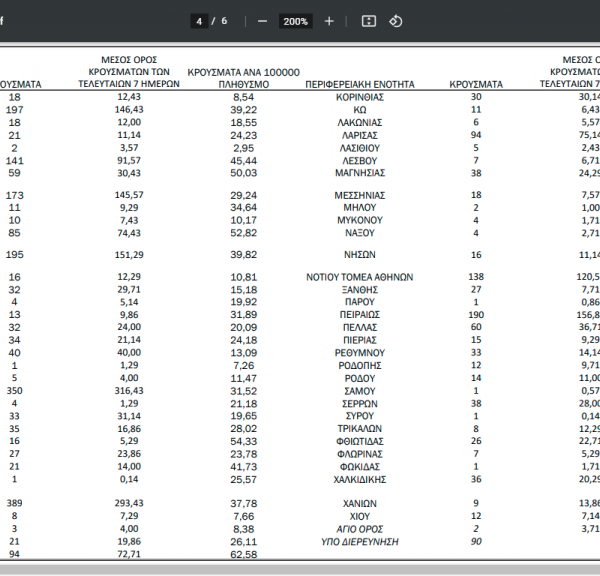Viewport: 600px width, 576px height.
Task: Click the zoom in plus icon
Action: point(329,21)
